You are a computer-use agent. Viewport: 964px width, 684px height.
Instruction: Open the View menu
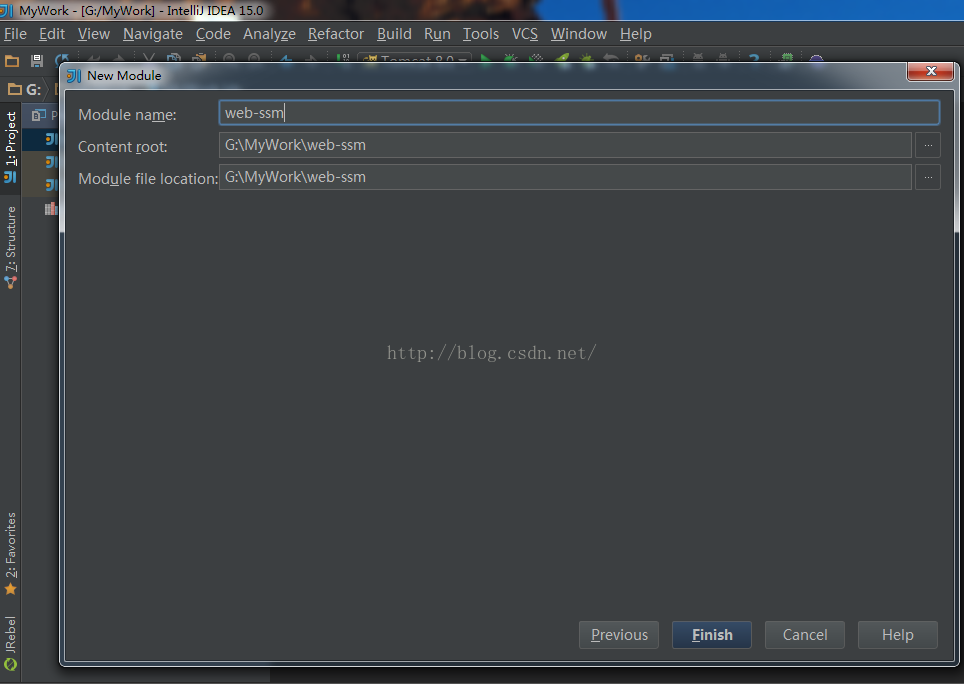tap(93, 34)
